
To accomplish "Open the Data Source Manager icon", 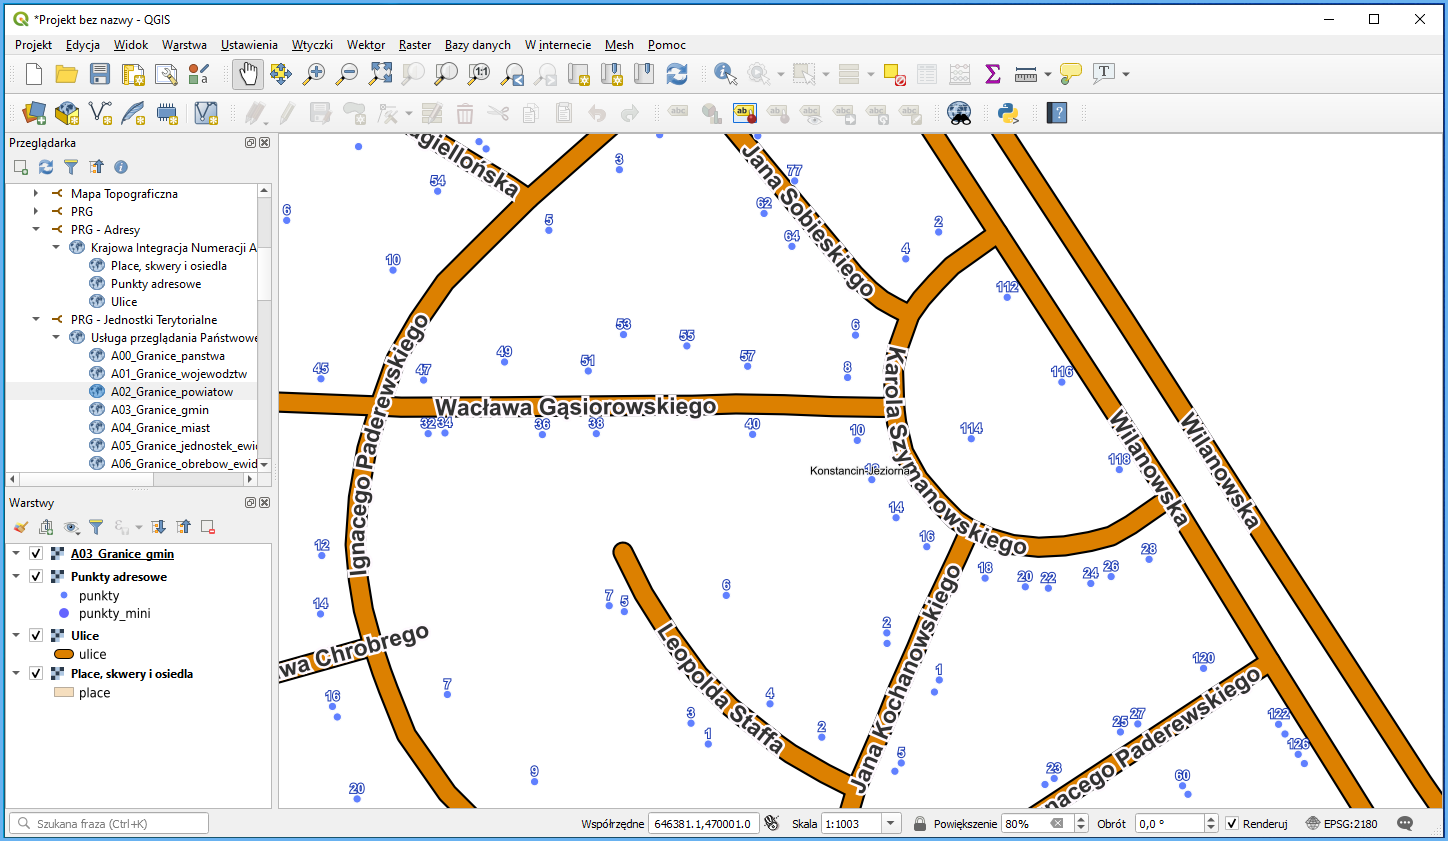I will tap(34, 113).
